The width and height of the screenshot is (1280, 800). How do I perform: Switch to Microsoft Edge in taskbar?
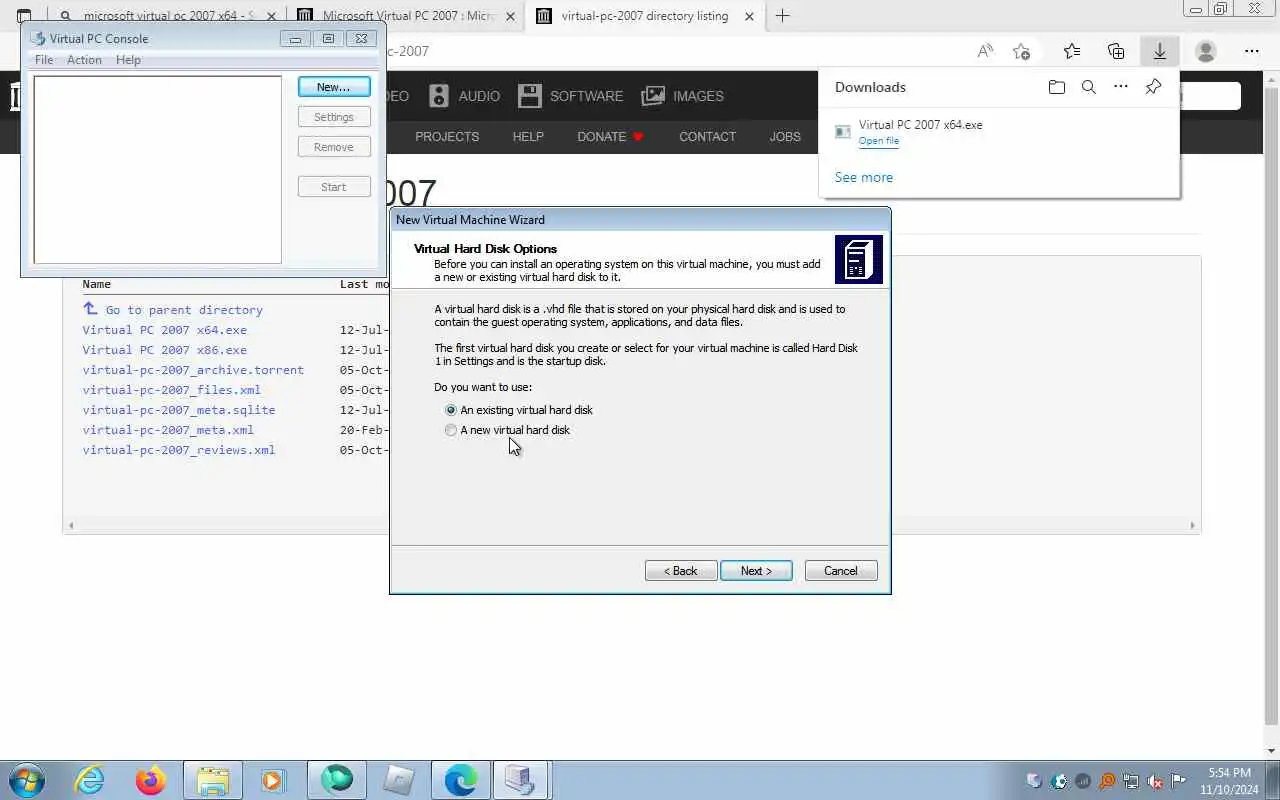tap(461, 780)
